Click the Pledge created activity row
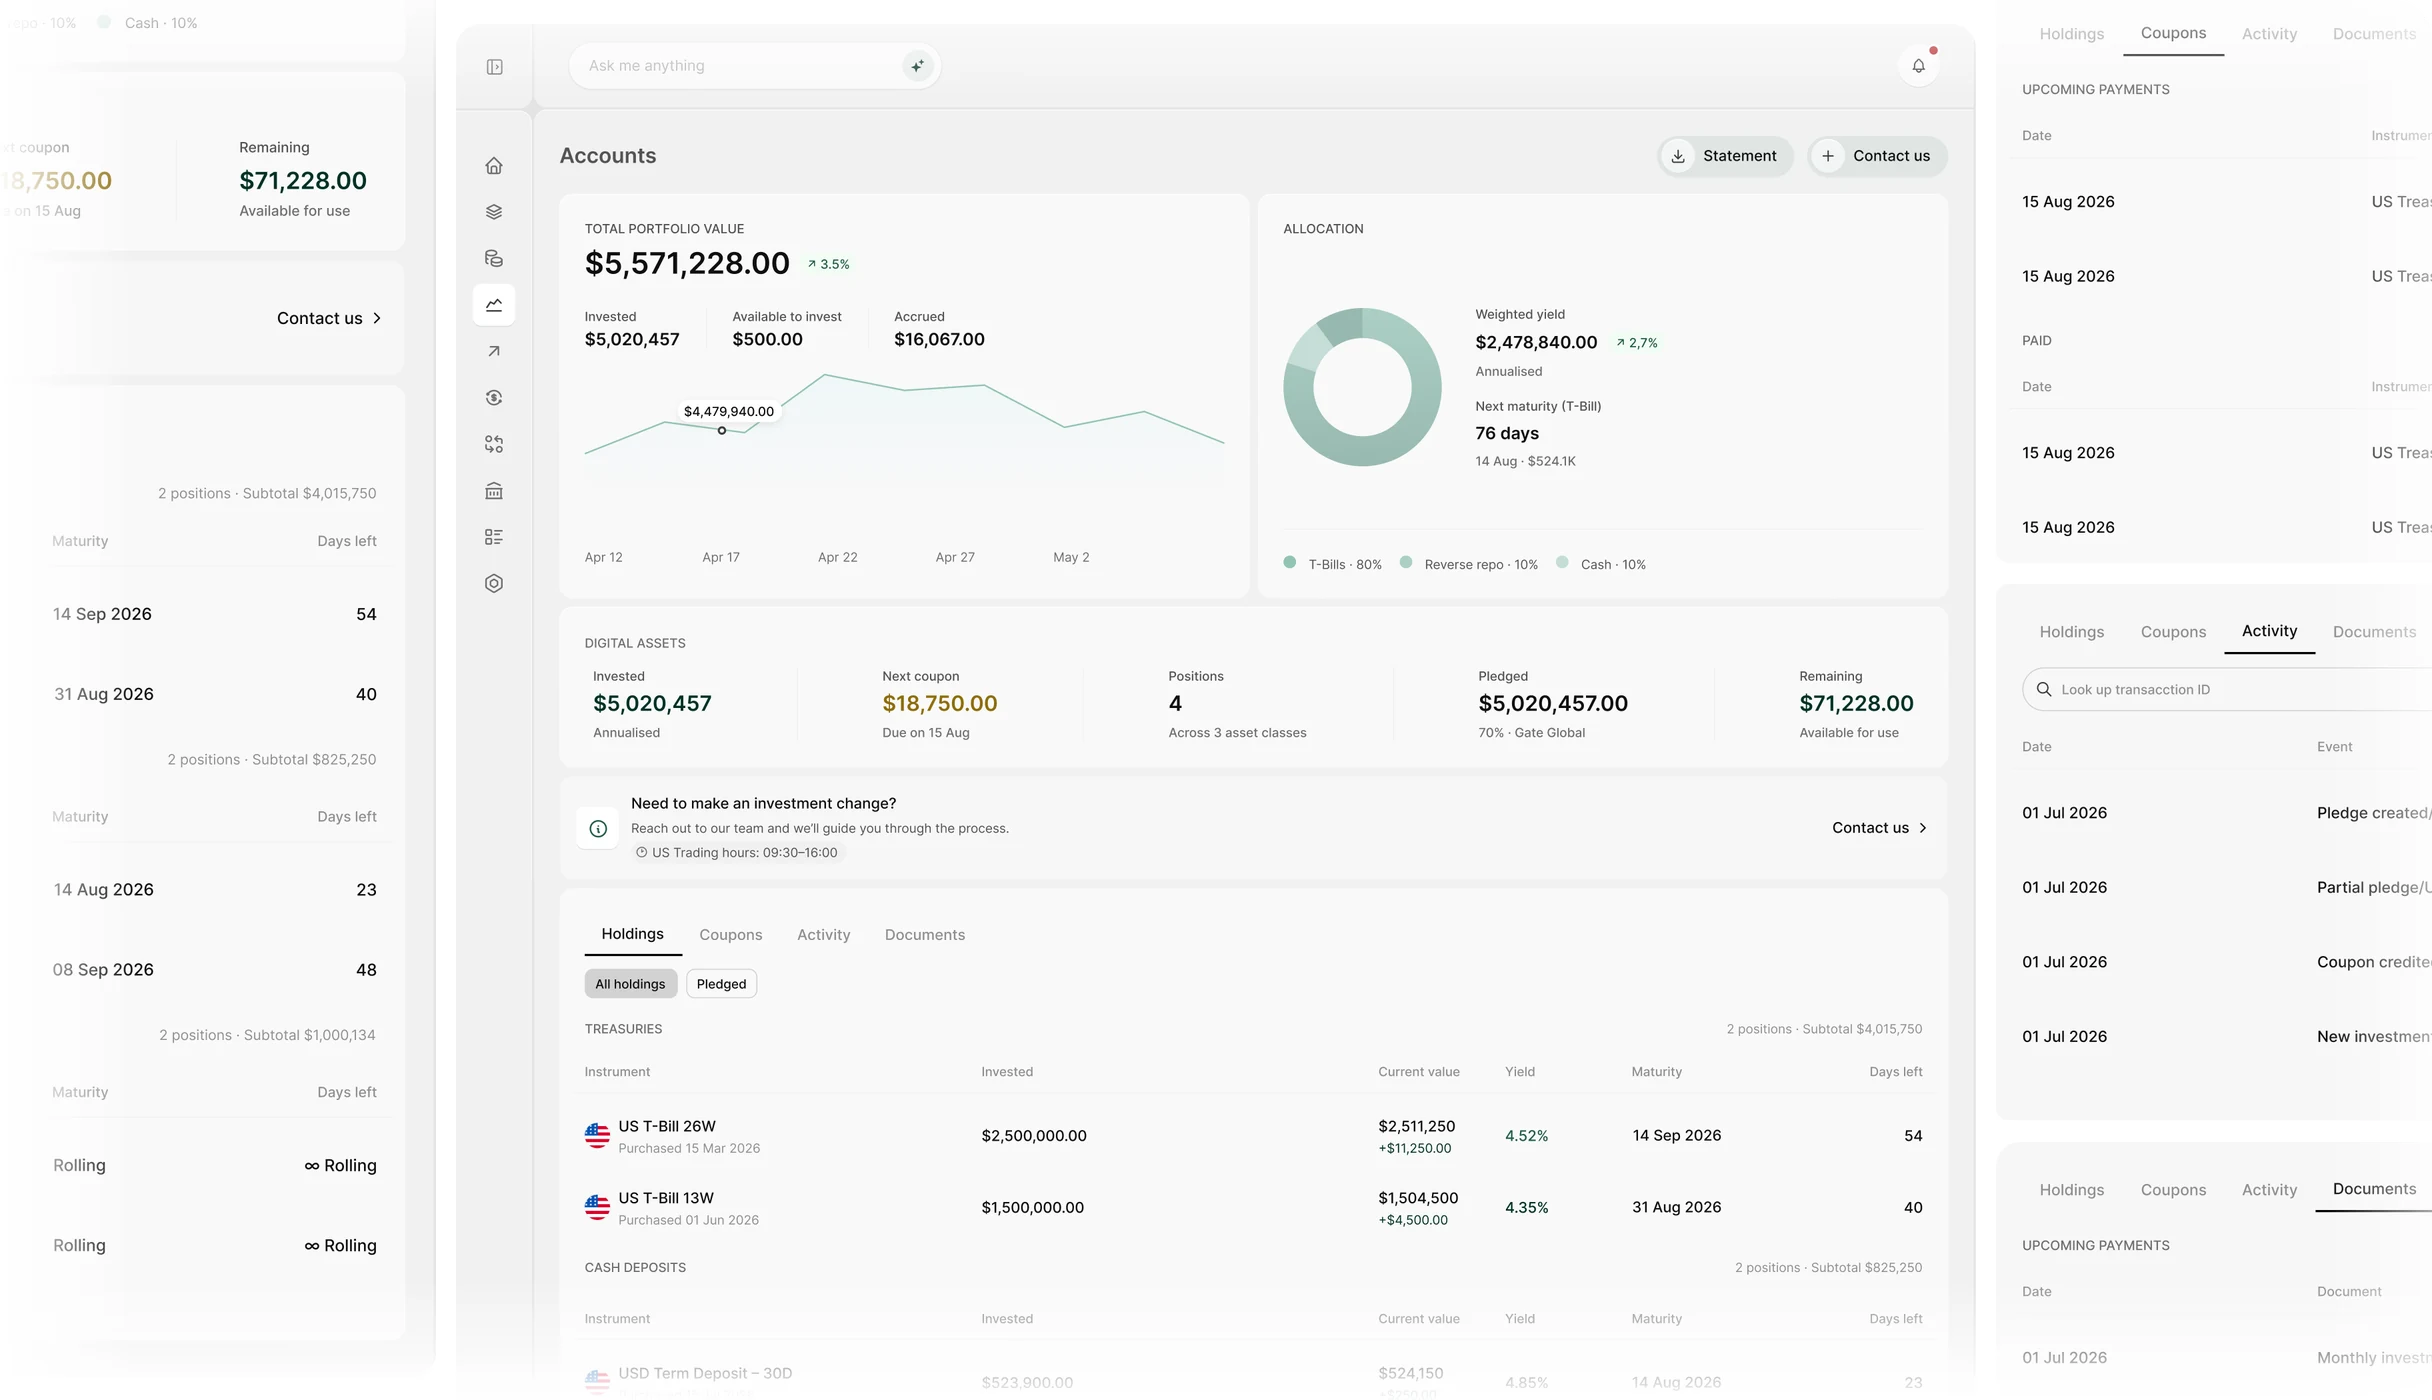This screenshot has height=1400, width=2432. [2227, 813]
